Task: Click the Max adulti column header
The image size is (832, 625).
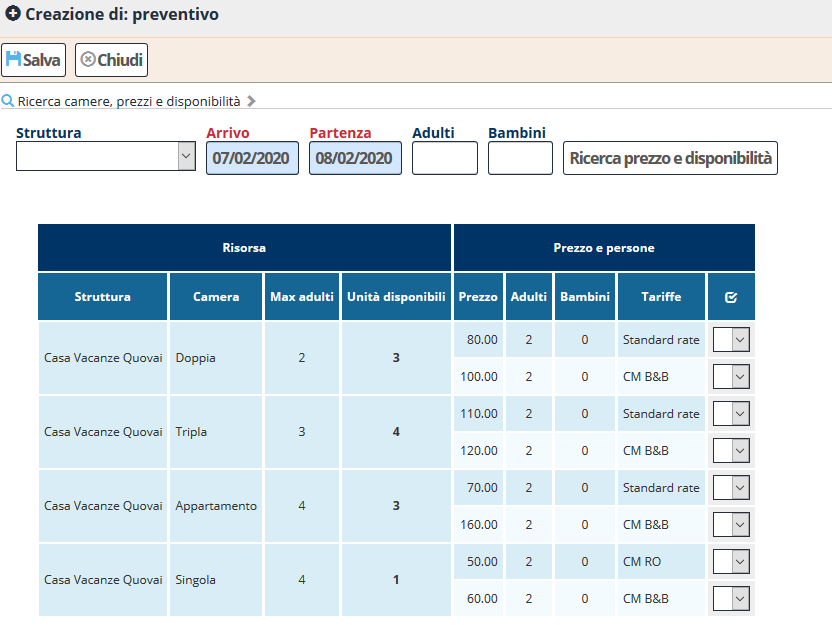Action: point(302,297)
